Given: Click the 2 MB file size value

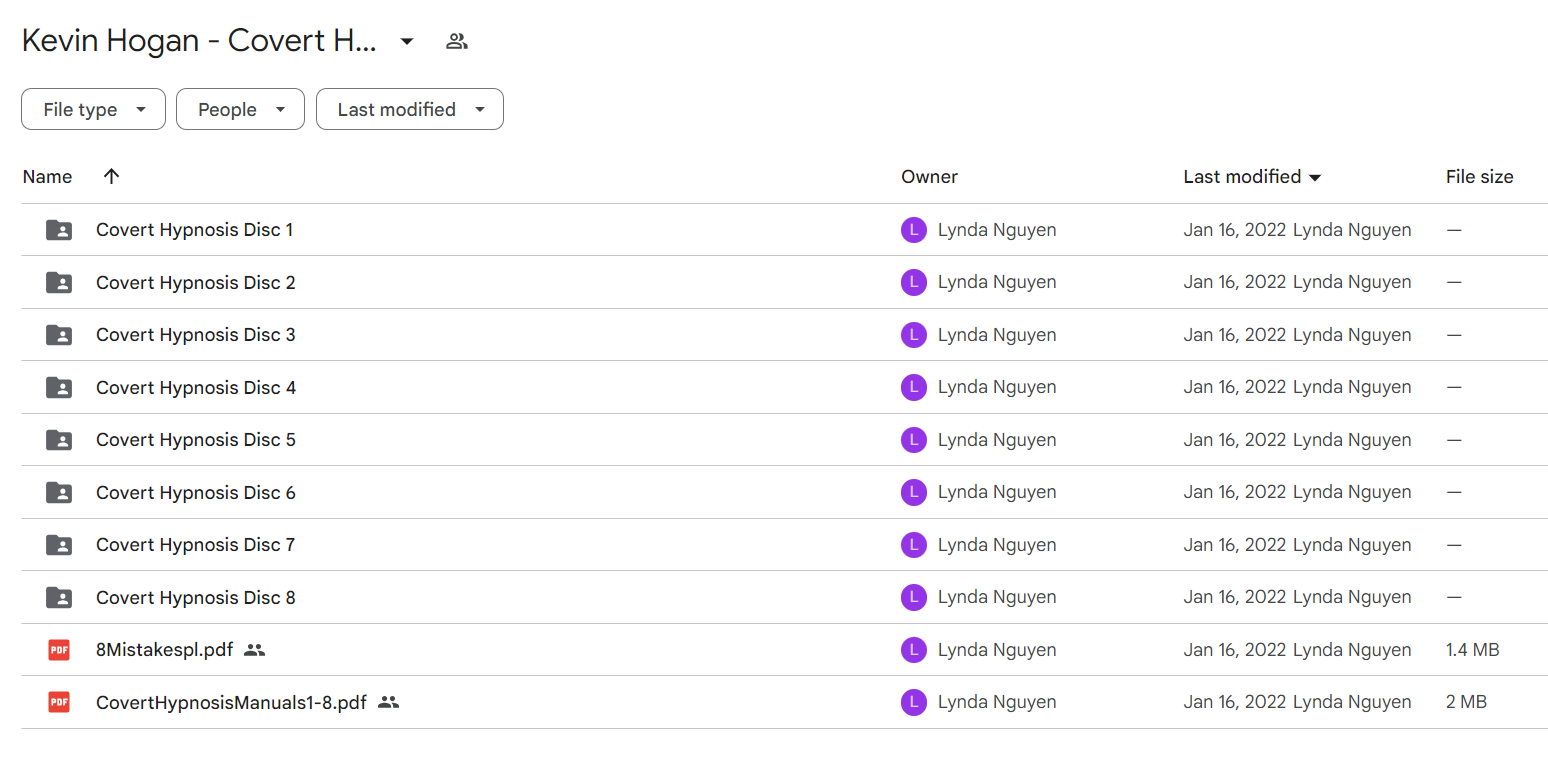Looking at the screenshot, I should [1466, 702].
